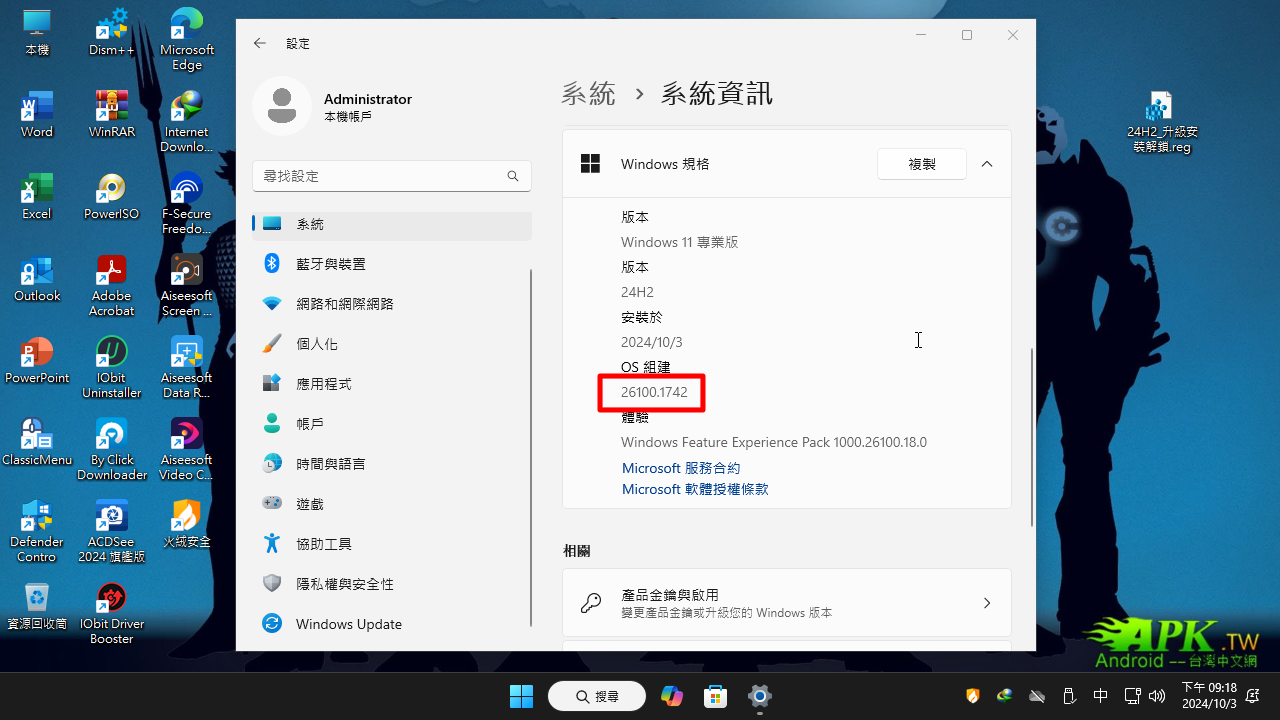Select 遊戲 in the sidebar
Screen dimensions: 1280x720
point(392,504)
